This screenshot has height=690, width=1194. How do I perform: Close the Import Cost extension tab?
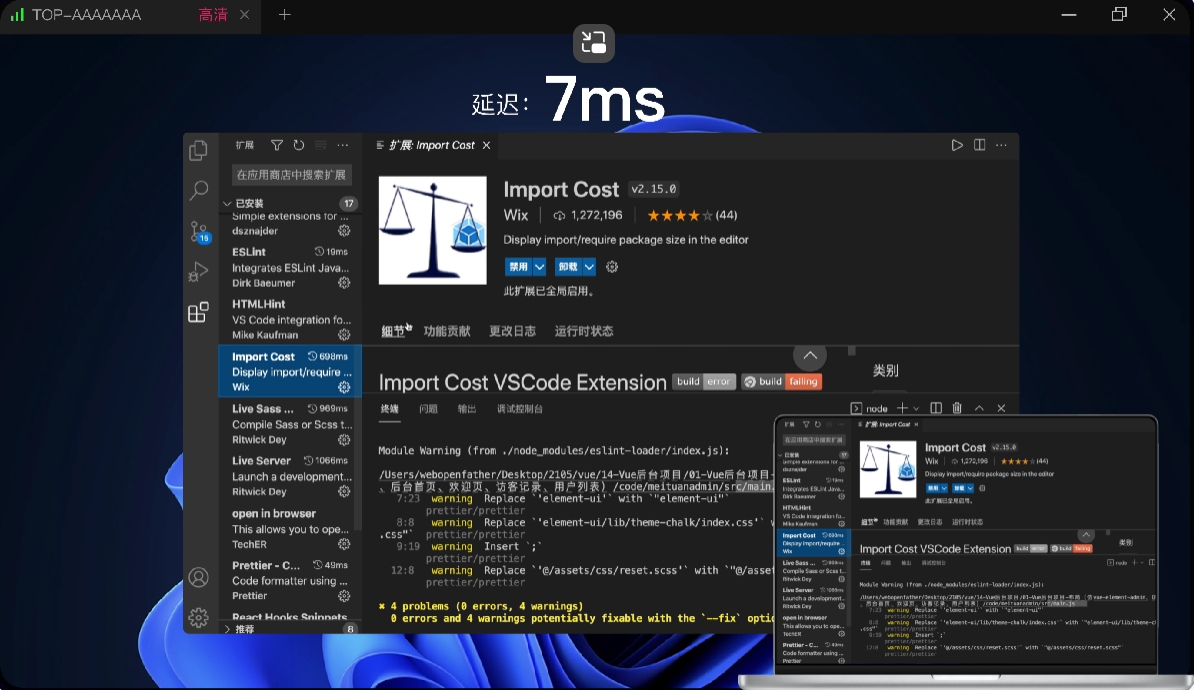487,145
